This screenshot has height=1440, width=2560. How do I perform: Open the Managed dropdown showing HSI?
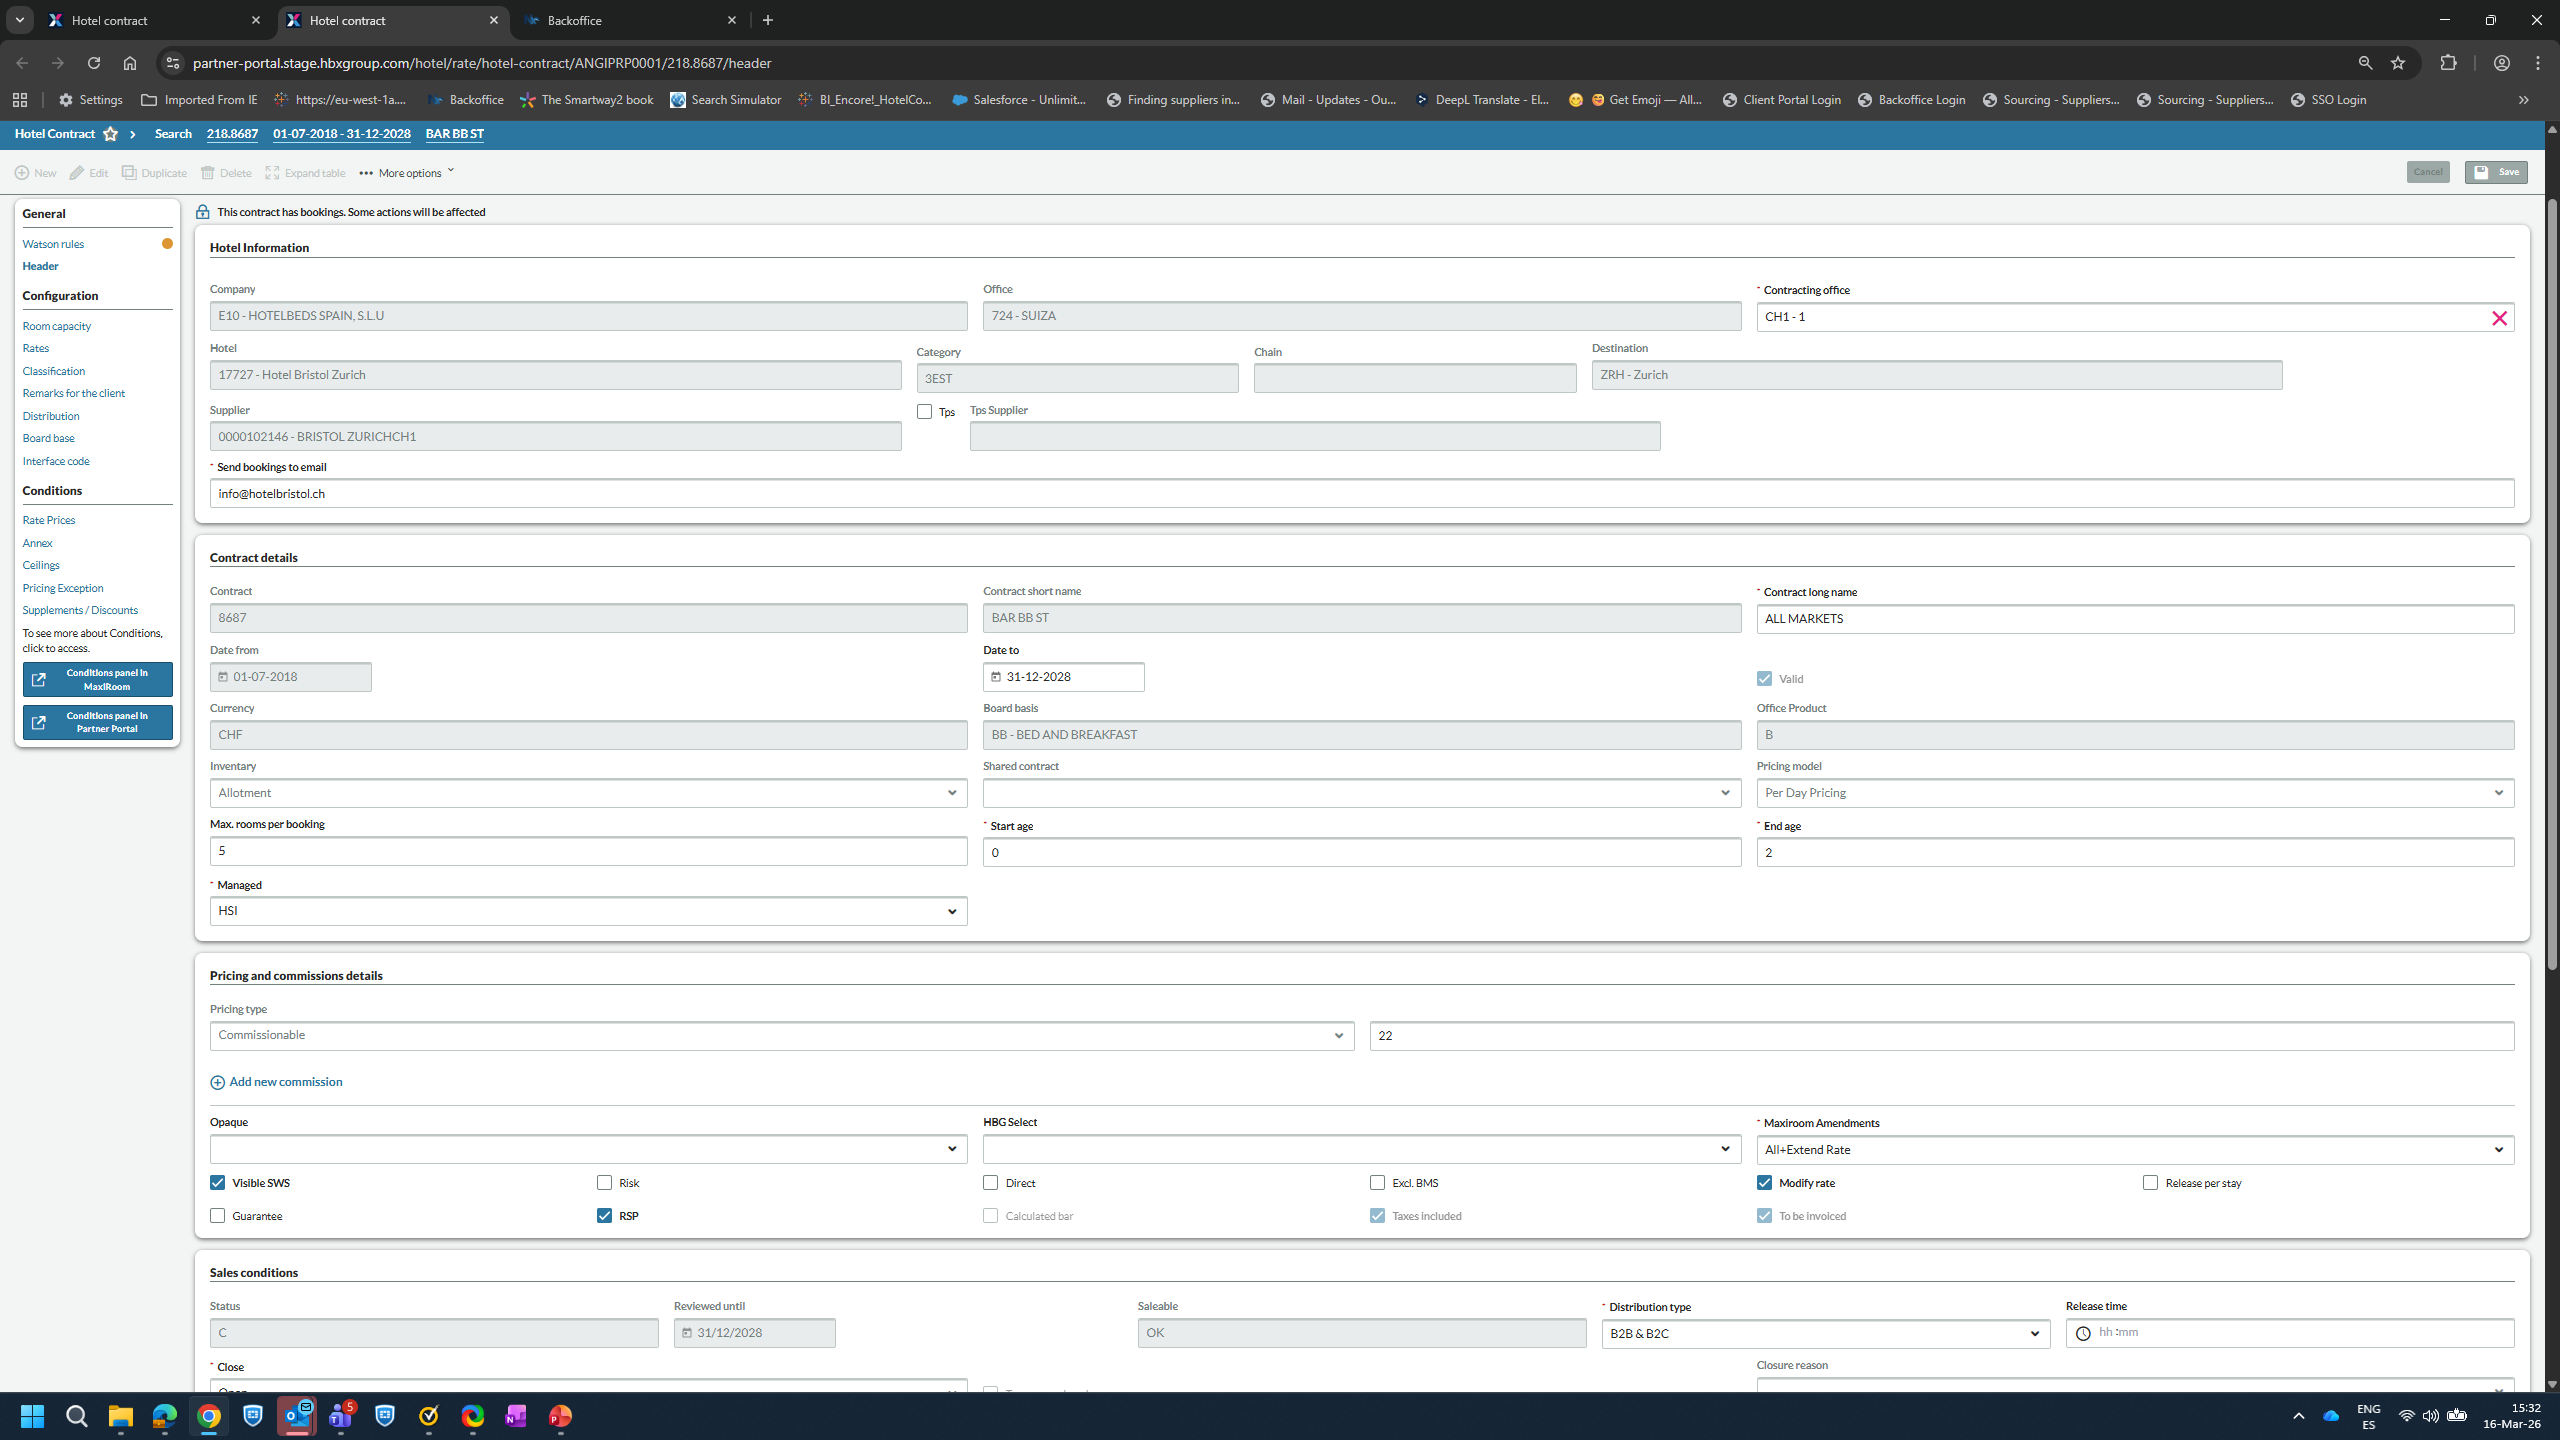pyautogui.click(x=588, y=911)
